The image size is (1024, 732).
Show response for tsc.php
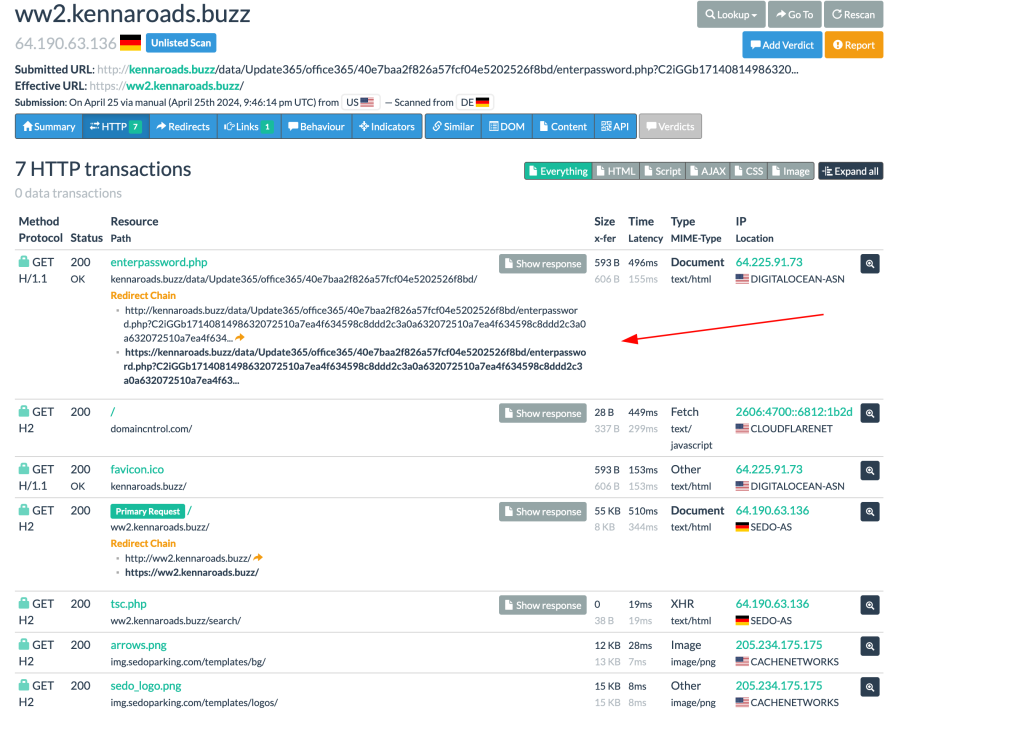click(x=543, y=605)
